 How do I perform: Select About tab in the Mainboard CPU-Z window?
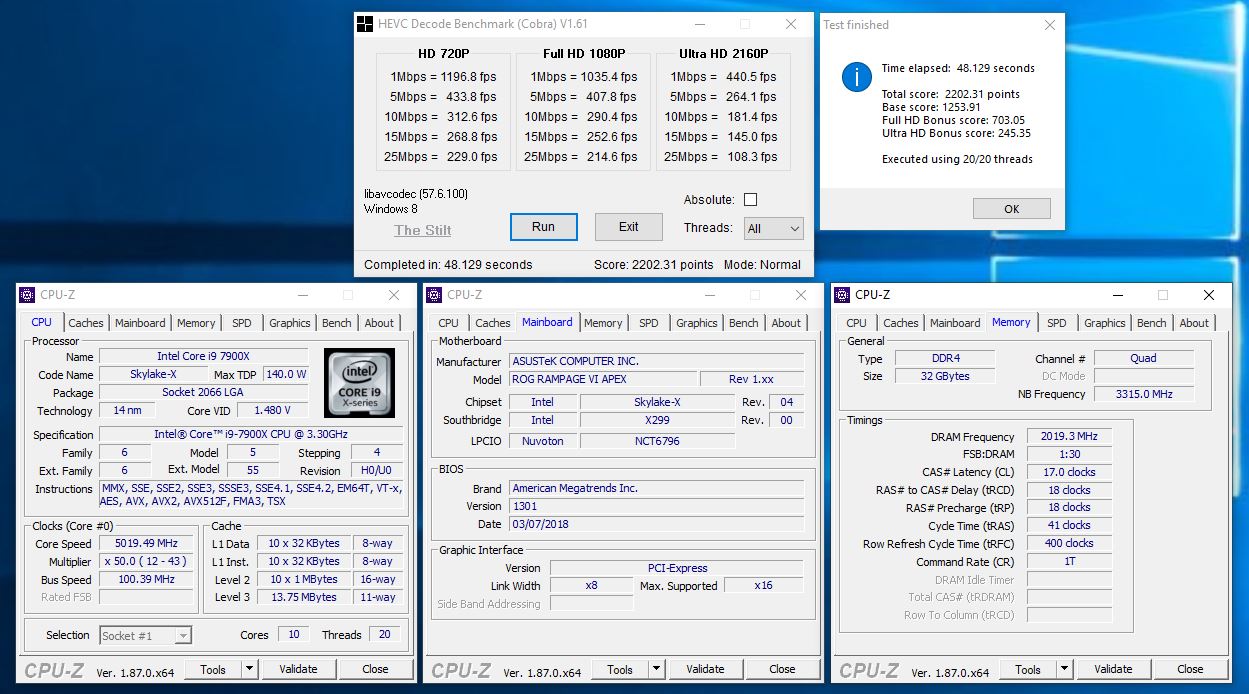pos(786,323)
